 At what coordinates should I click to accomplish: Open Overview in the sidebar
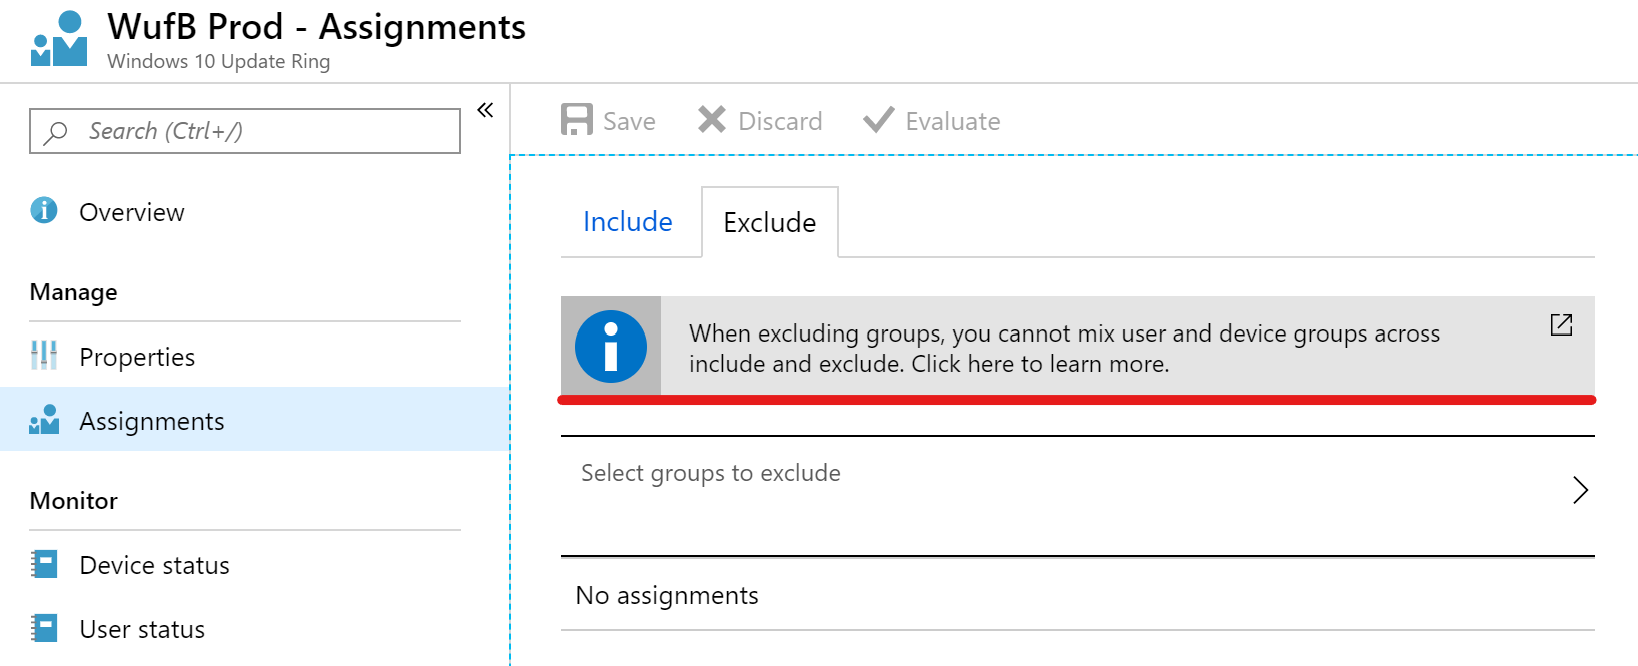coord(132,212)
